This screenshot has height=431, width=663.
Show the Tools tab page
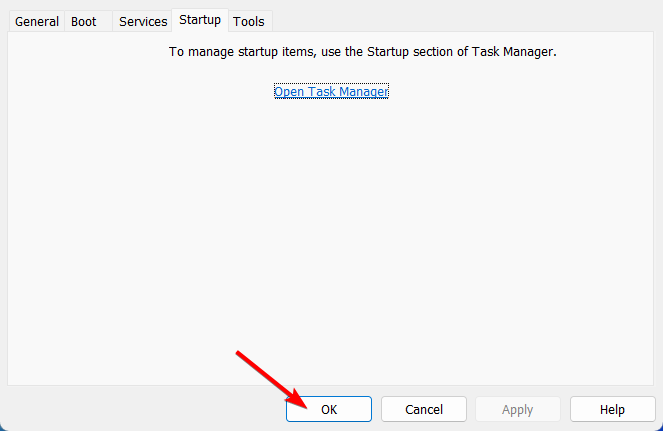[249, 21]
